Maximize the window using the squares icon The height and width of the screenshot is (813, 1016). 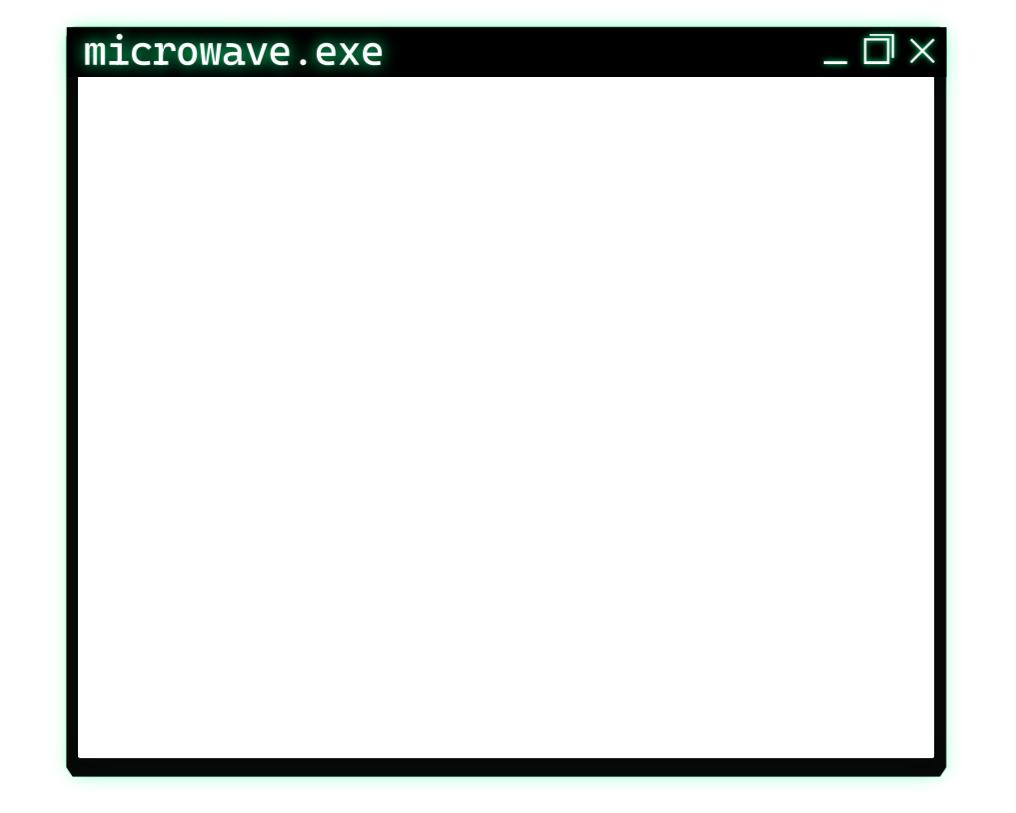pyautogui.click(x=879, y=49)
